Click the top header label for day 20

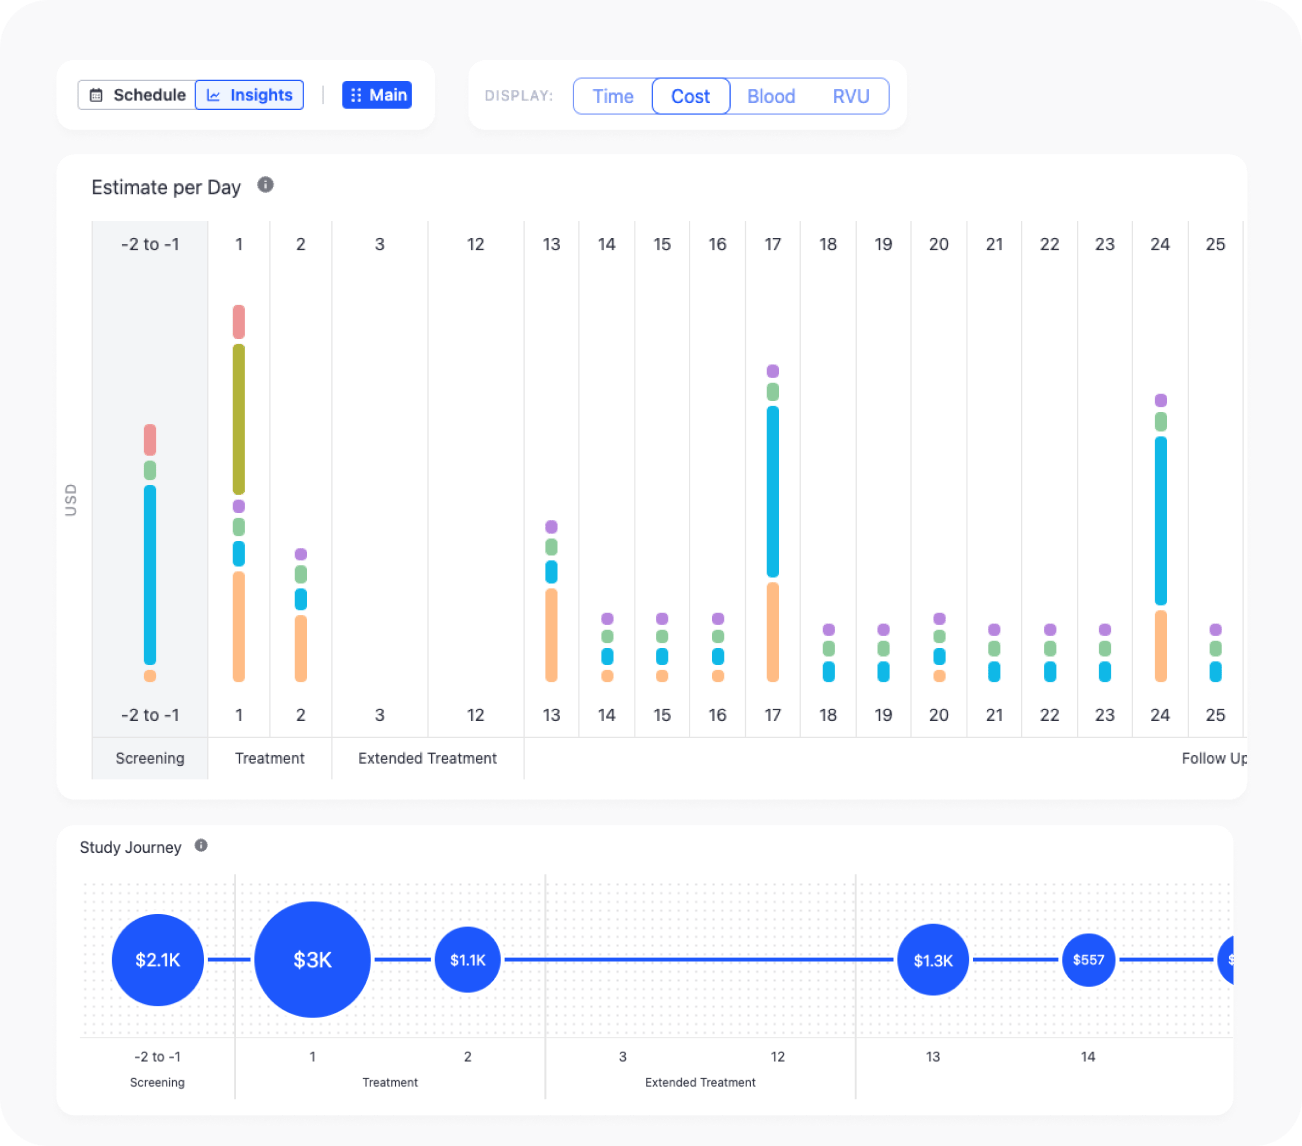pos(939,244)
